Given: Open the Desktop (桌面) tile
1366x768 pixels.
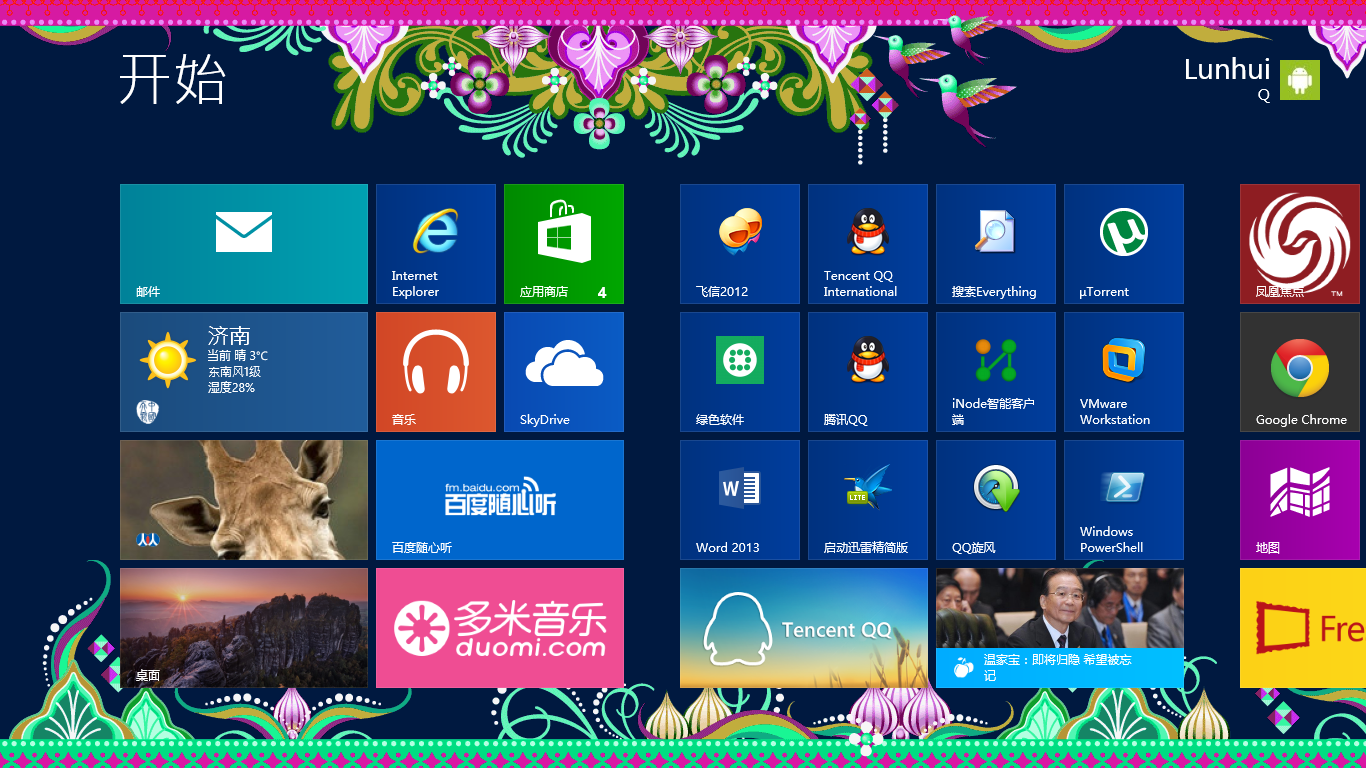Looking at the screenshot, I should click(x=243, y=627).
